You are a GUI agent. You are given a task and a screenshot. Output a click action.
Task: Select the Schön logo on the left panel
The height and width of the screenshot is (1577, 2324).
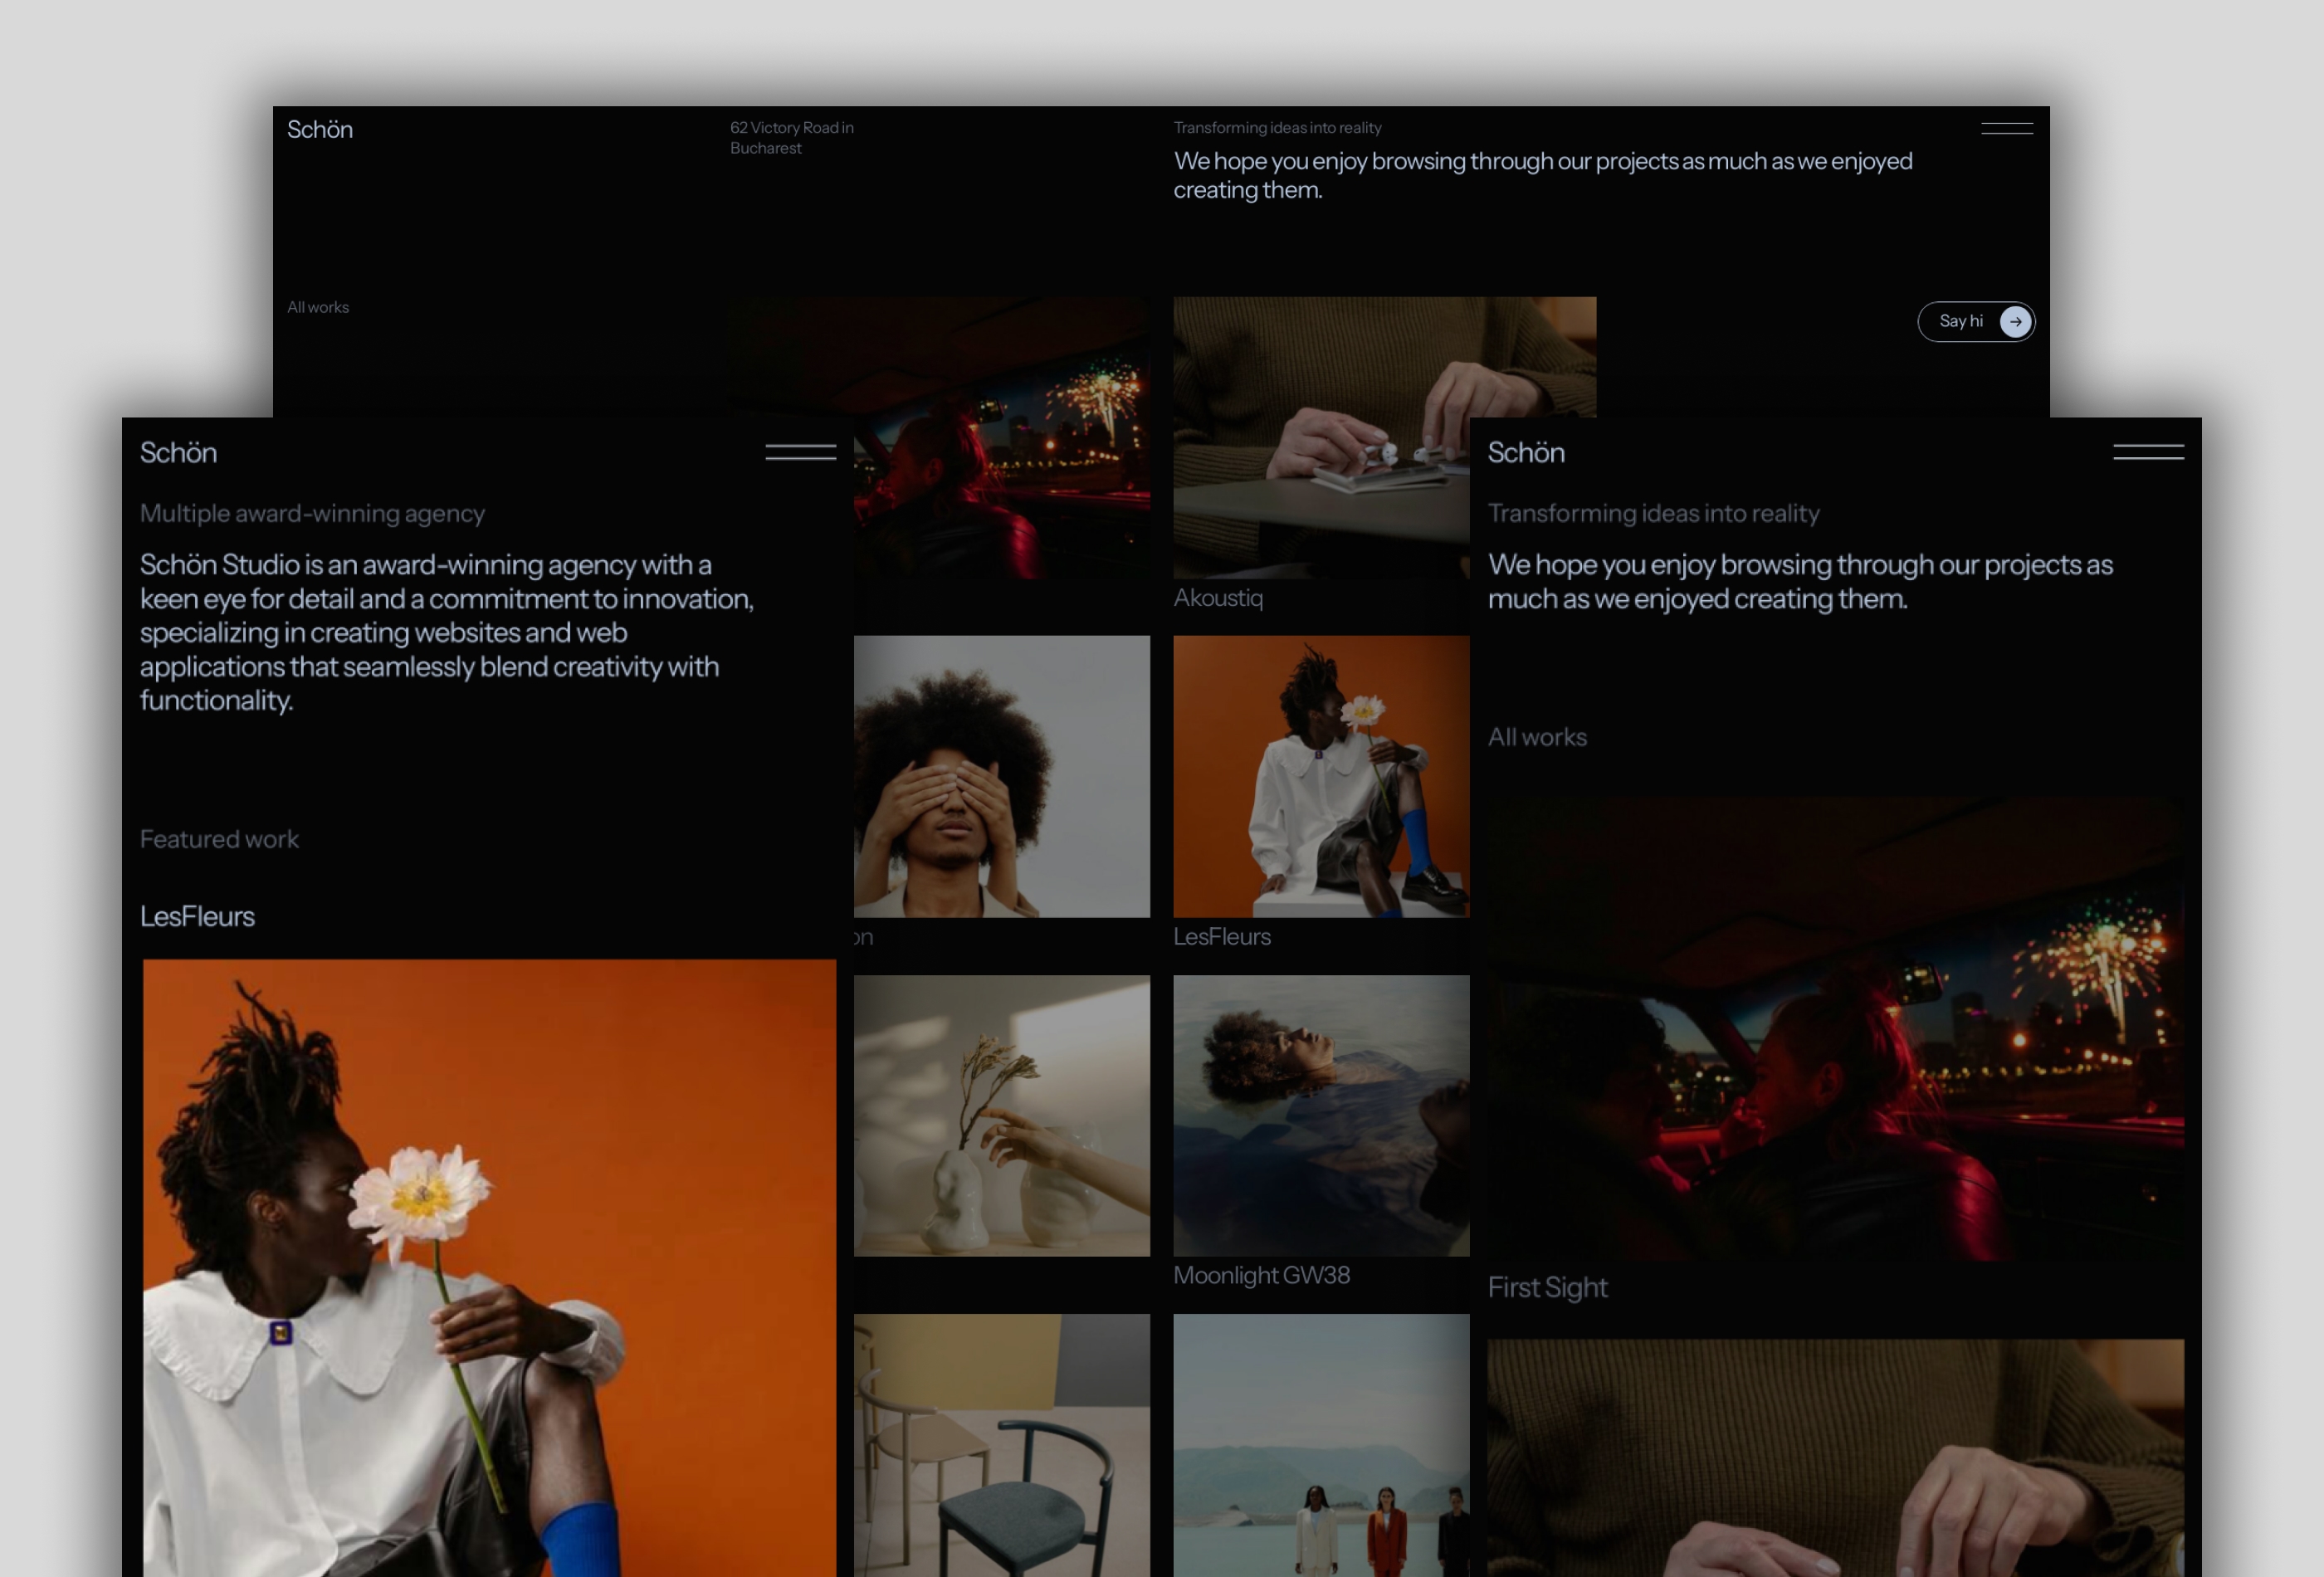click(178, 452)
